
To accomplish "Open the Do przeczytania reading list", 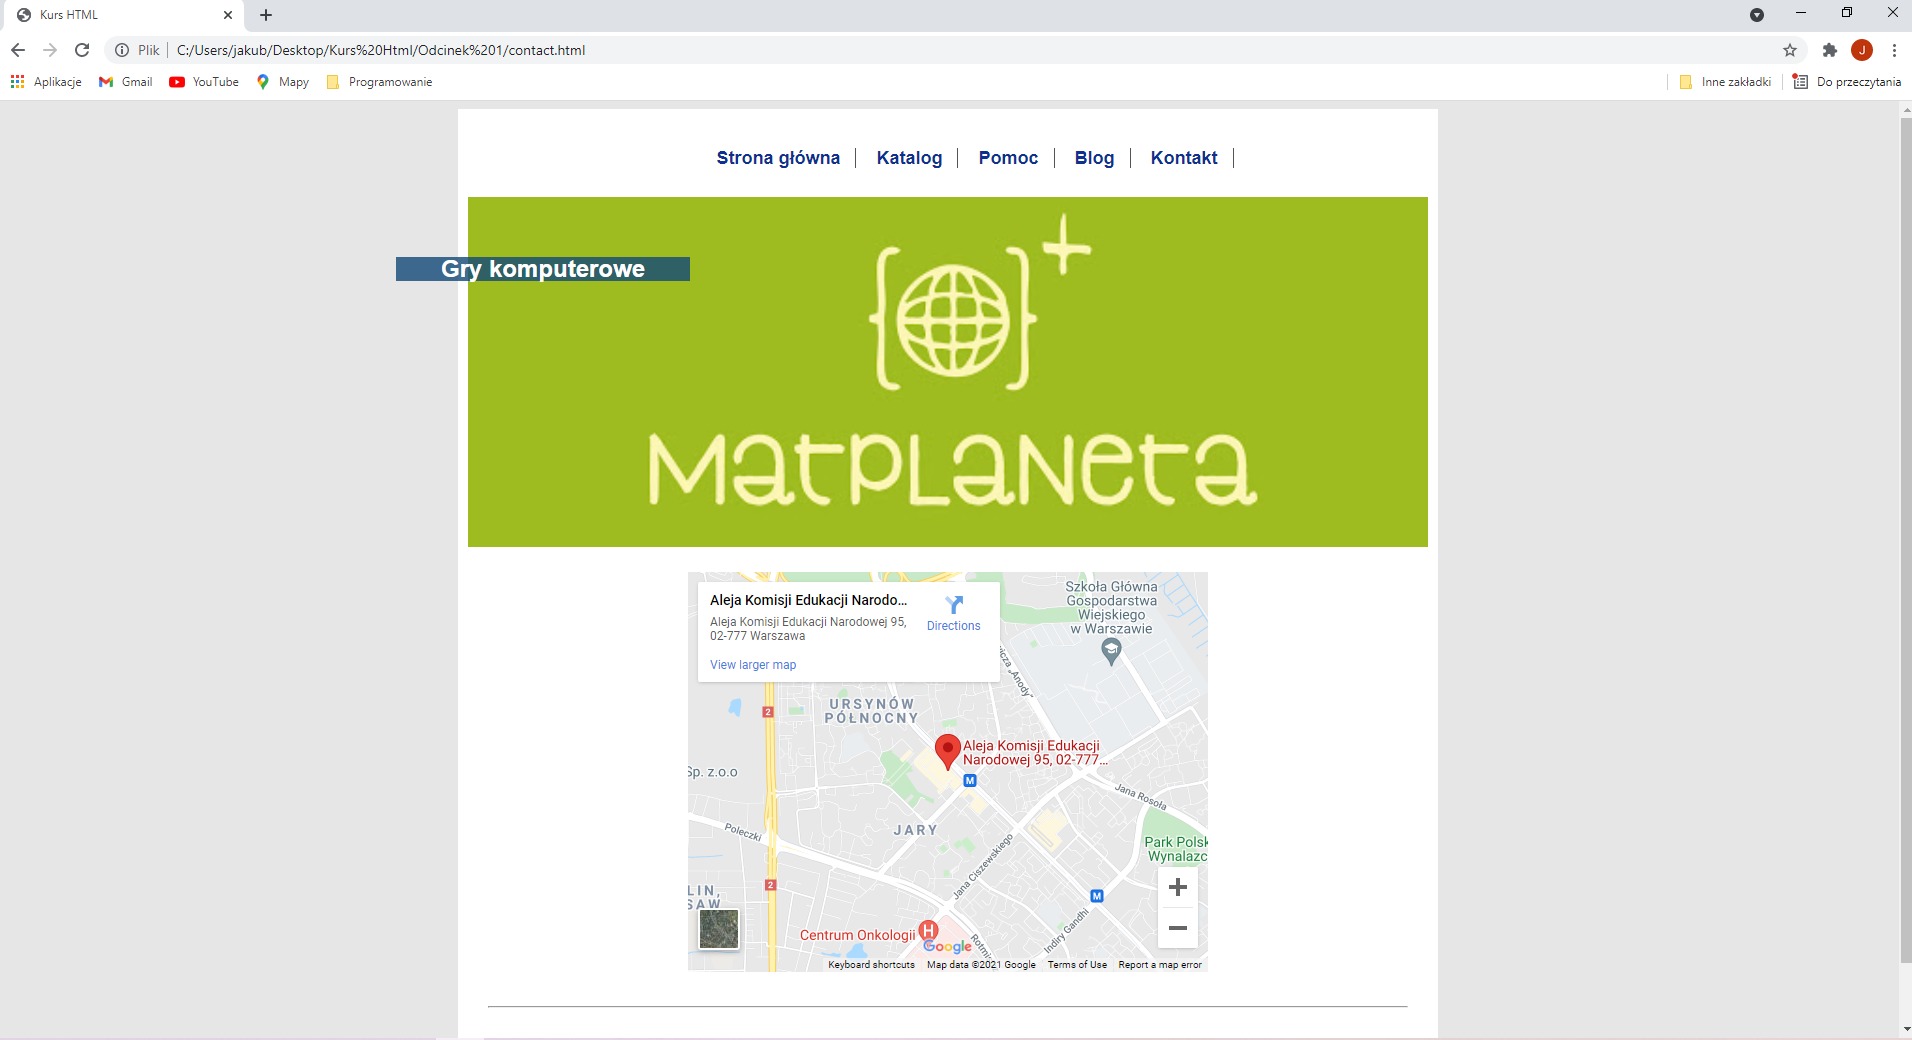I will (x=1847, y=82).
